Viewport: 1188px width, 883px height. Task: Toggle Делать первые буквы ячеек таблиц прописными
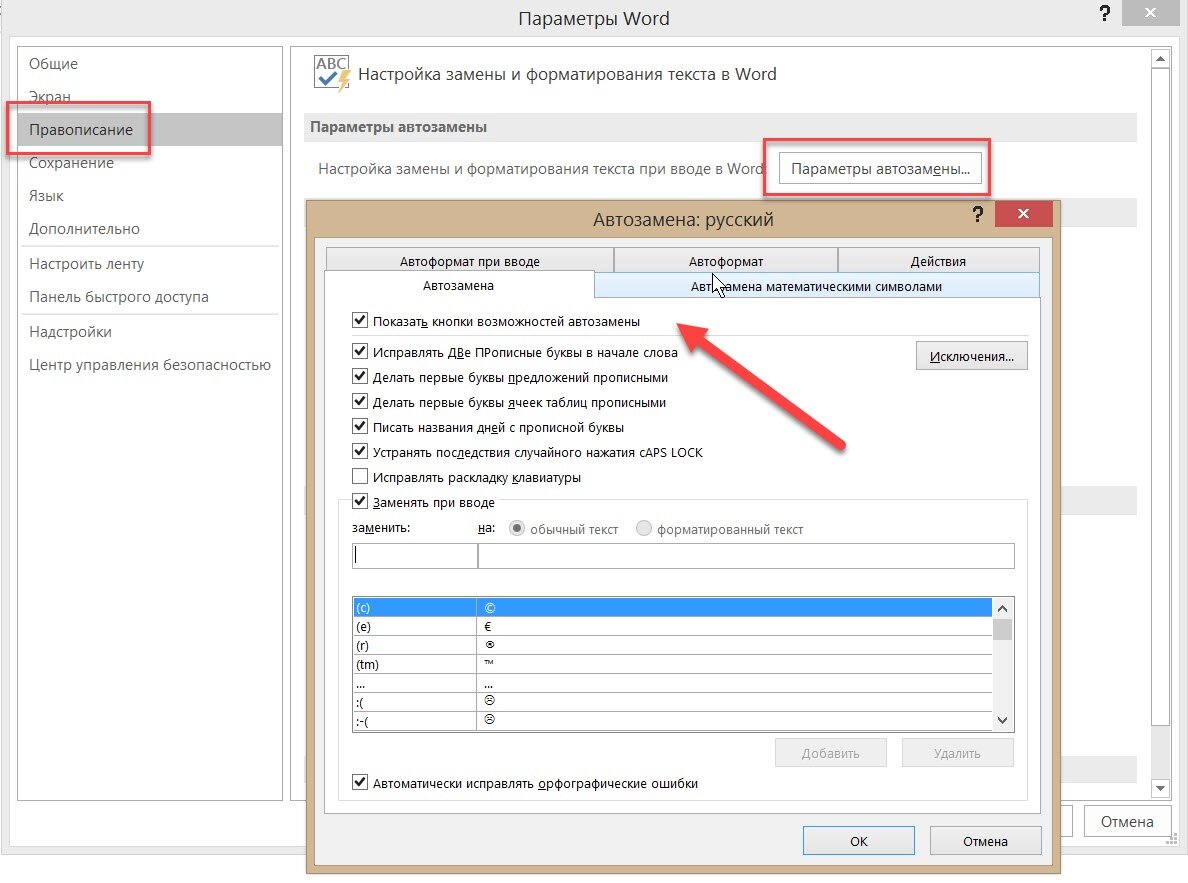point(360,402)
